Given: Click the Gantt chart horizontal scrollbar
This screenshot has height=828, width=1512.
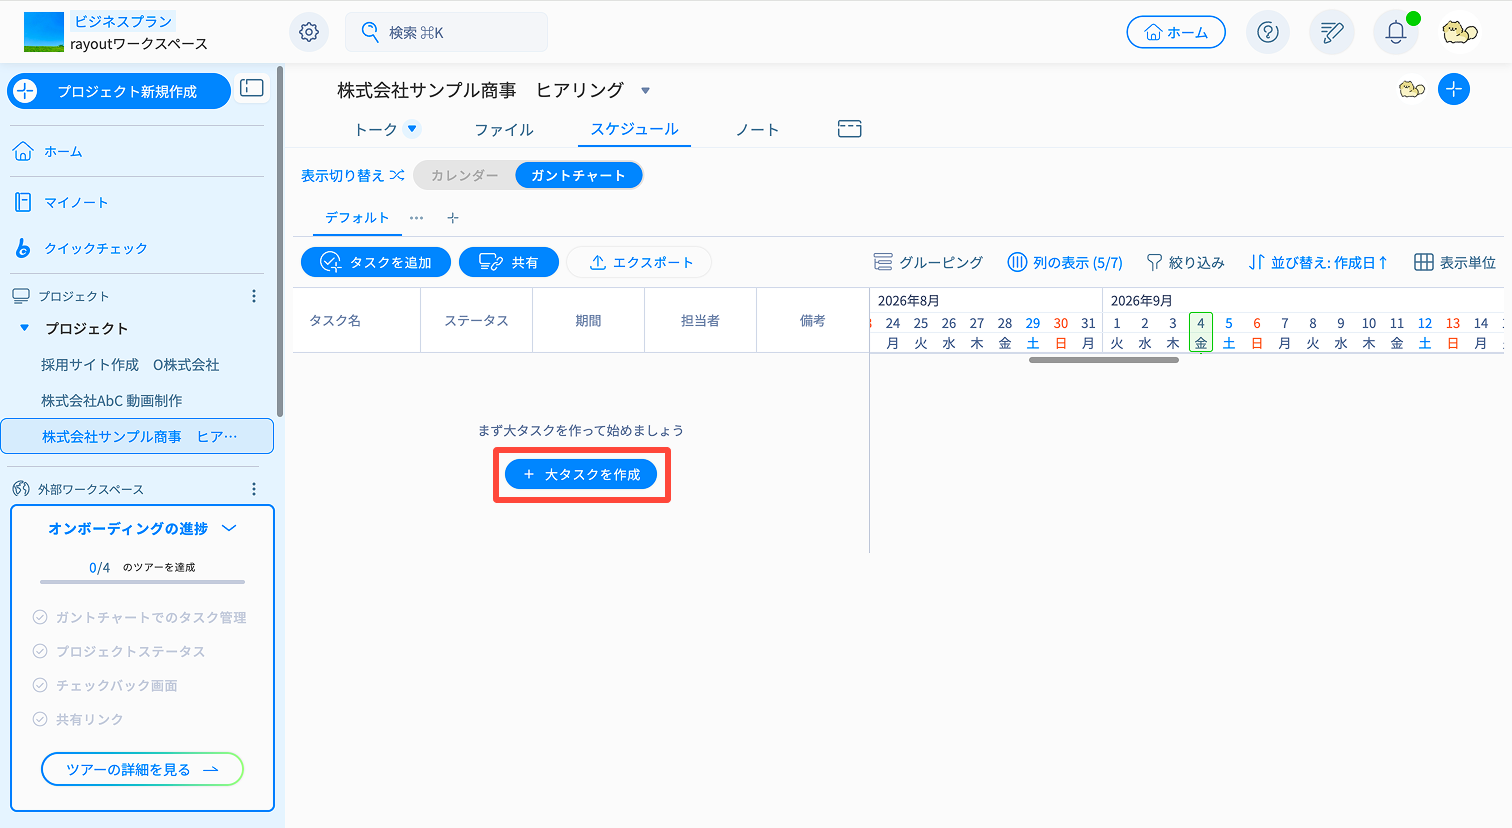Looking at the screenshot, I should [1104, 360].
